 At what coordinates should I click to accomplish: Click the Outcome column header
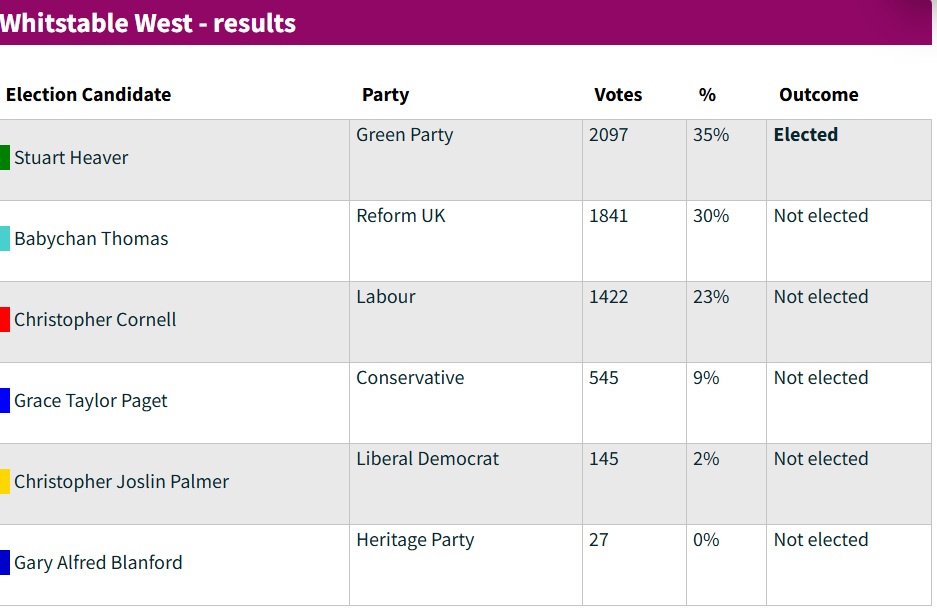point(819,94)
